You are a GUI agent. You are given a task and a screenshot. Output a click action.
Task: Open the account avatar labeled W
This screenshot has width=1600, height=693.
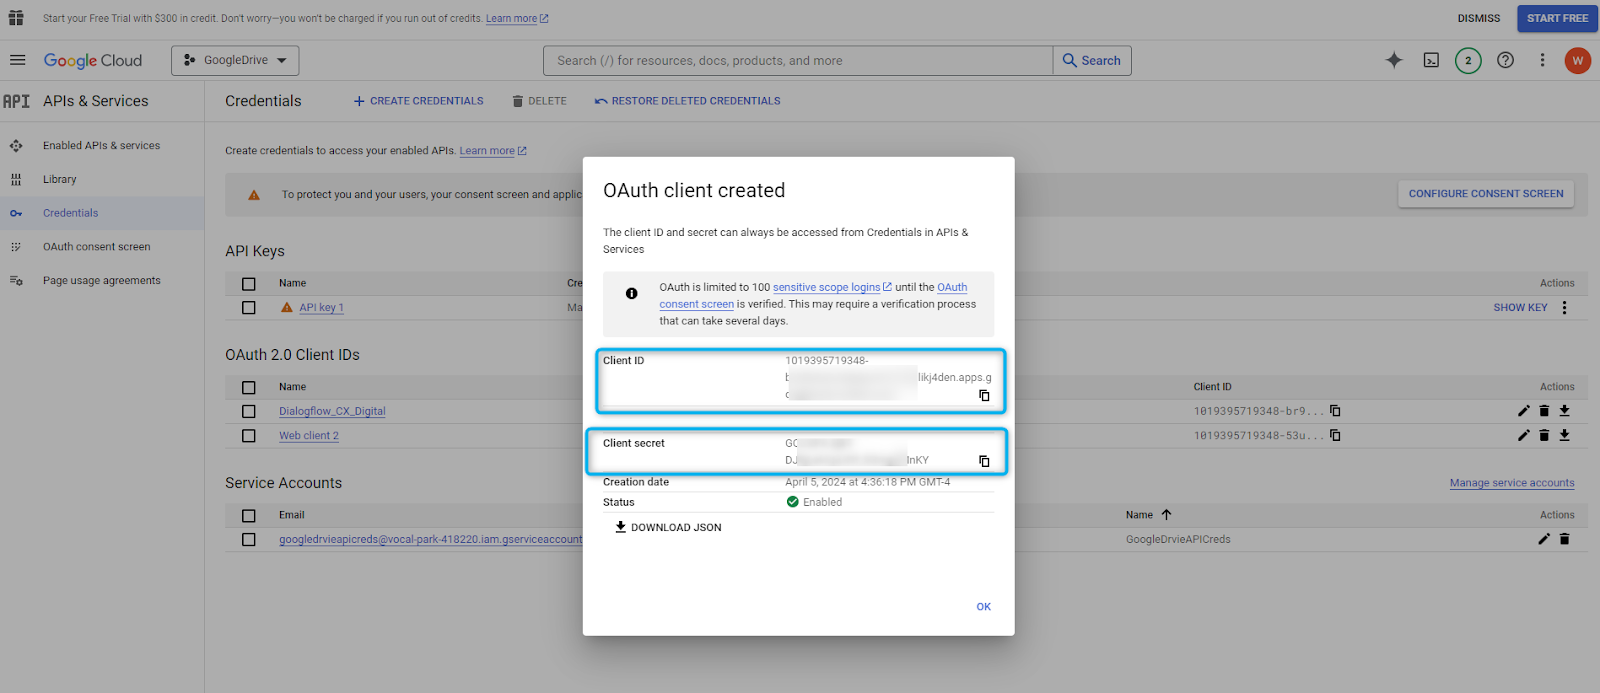(1578, 60)
